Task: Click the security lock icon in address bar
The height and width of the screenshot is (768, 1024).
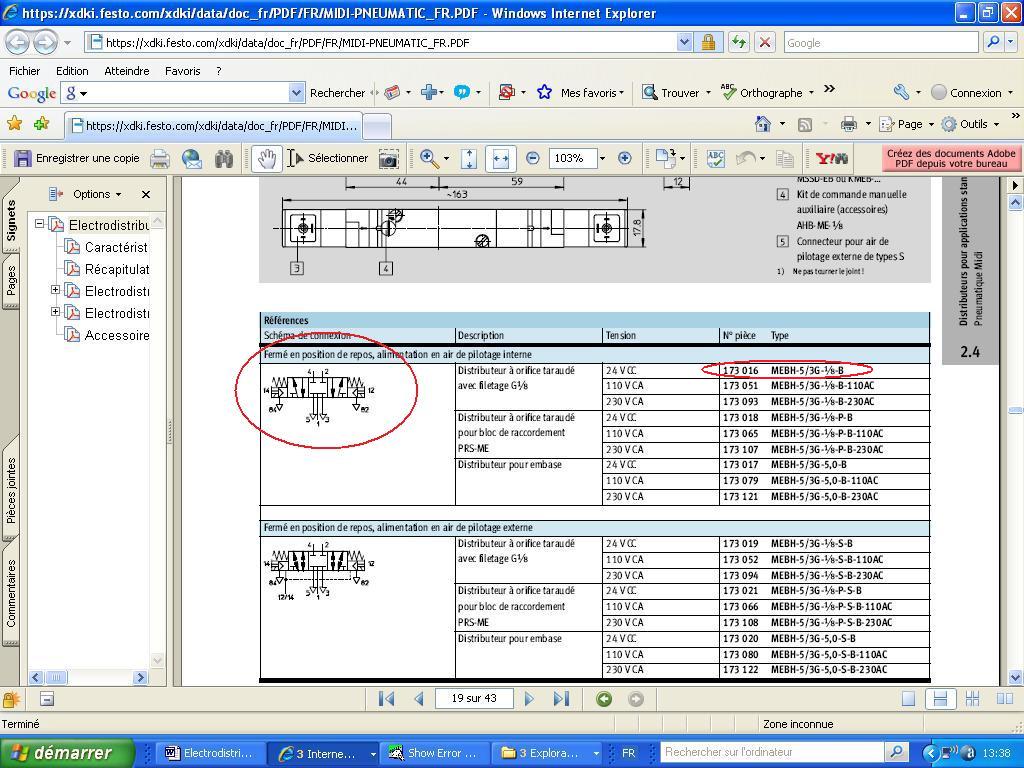Action: coord(708,42)
